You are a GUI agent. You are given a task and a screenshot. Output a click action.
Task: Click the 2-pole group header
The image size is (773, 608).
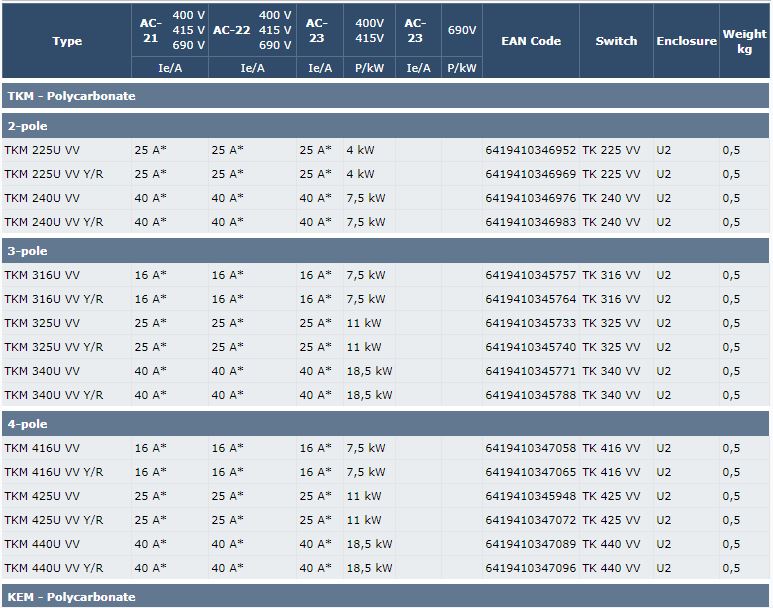coord(28,126)
